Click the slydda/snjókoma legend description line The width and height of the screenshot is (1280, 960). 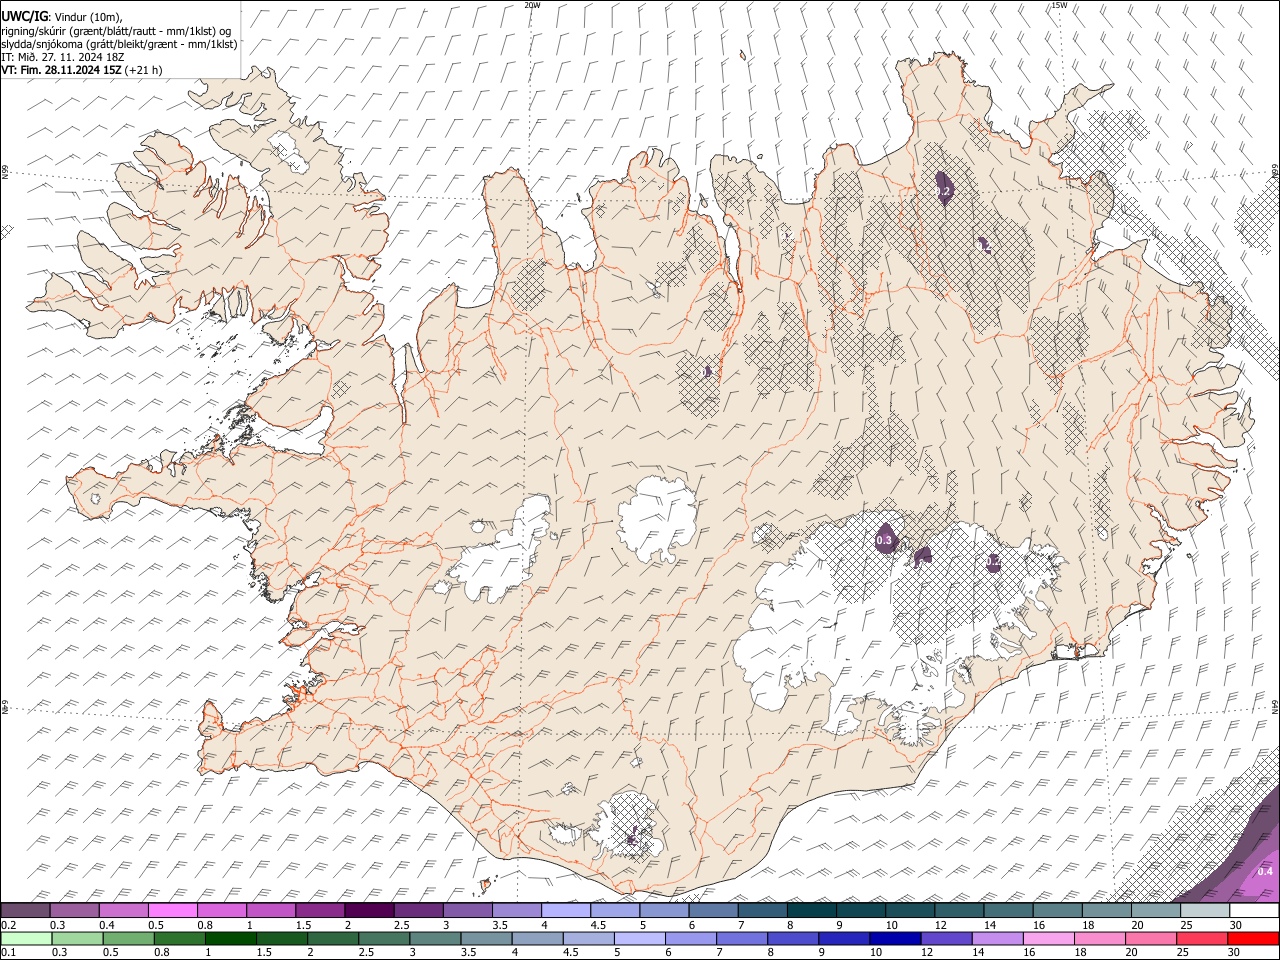(x=119, y=44)
